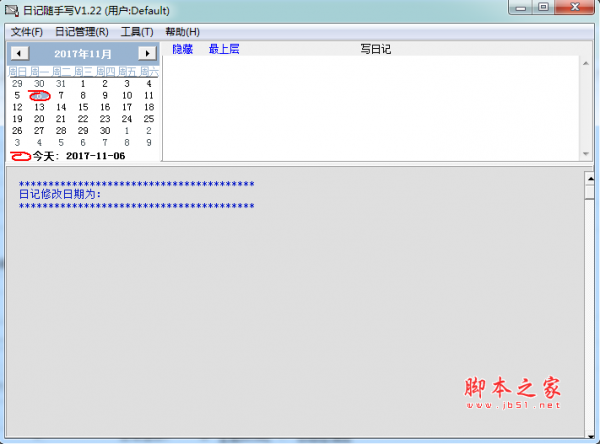The image size is (600, 444).
Task: Select November 16 in calendar
Action: click(x=105, y=107)
